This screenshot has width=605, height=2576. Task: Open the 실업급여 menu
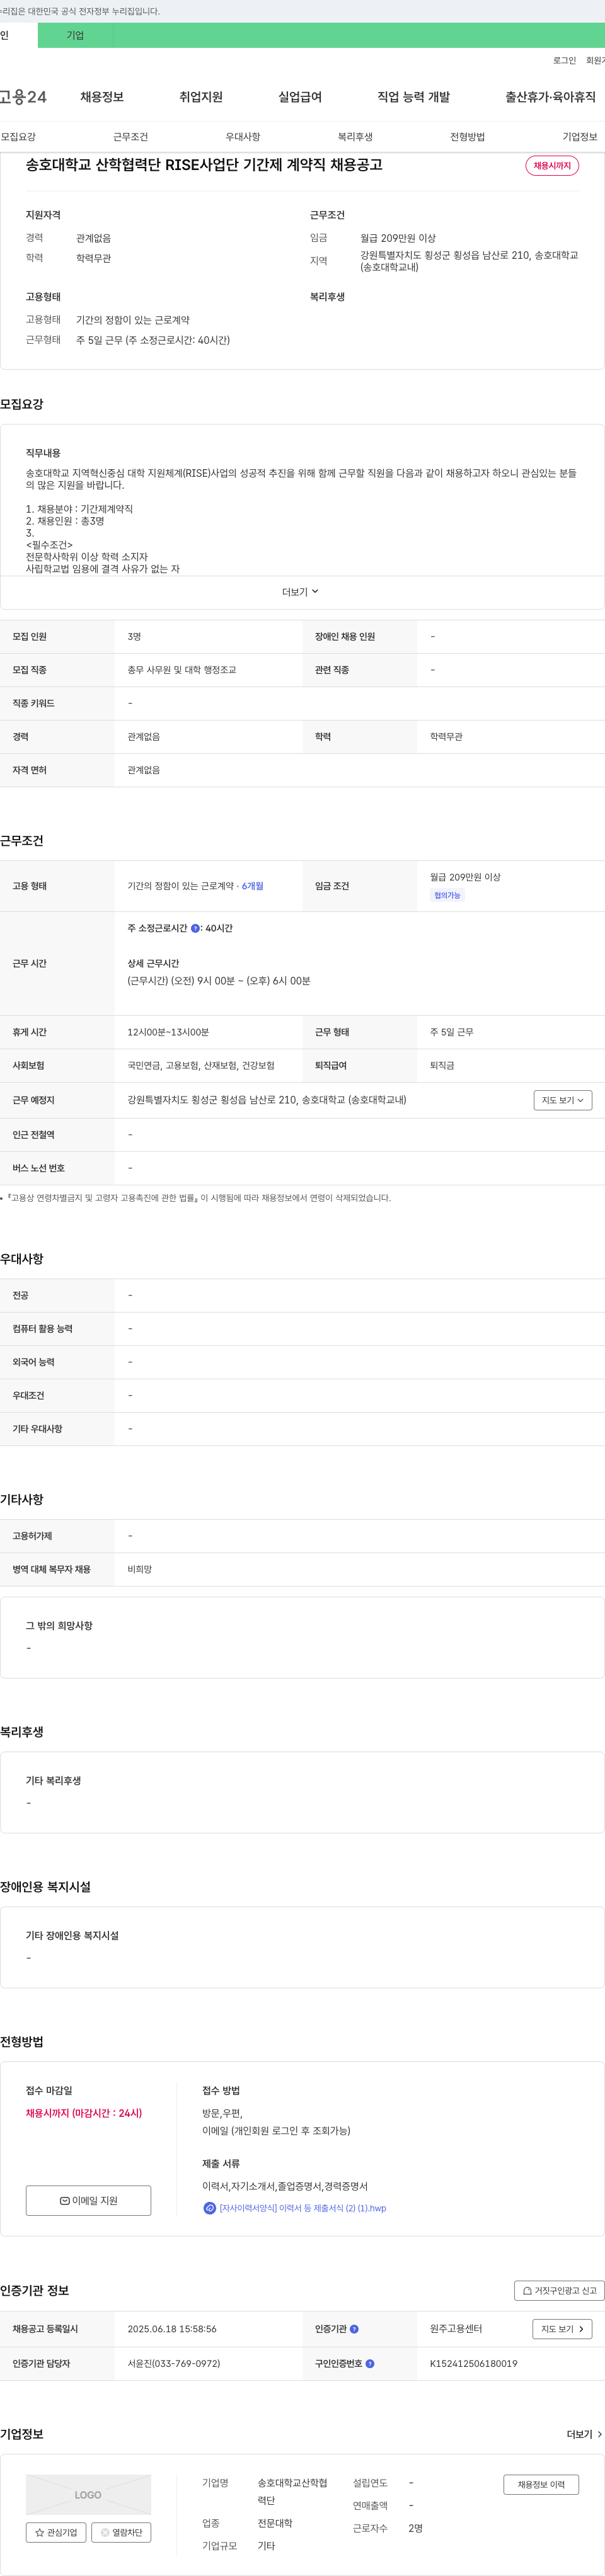(300, 97)
